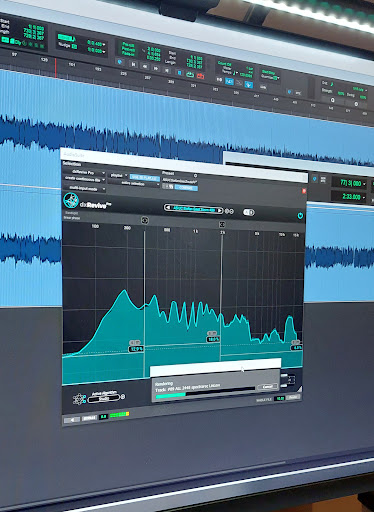Open the dxRevive preset name selector
Image resolution: width=374 pixels, height=512 pixels.
point(194,209)
